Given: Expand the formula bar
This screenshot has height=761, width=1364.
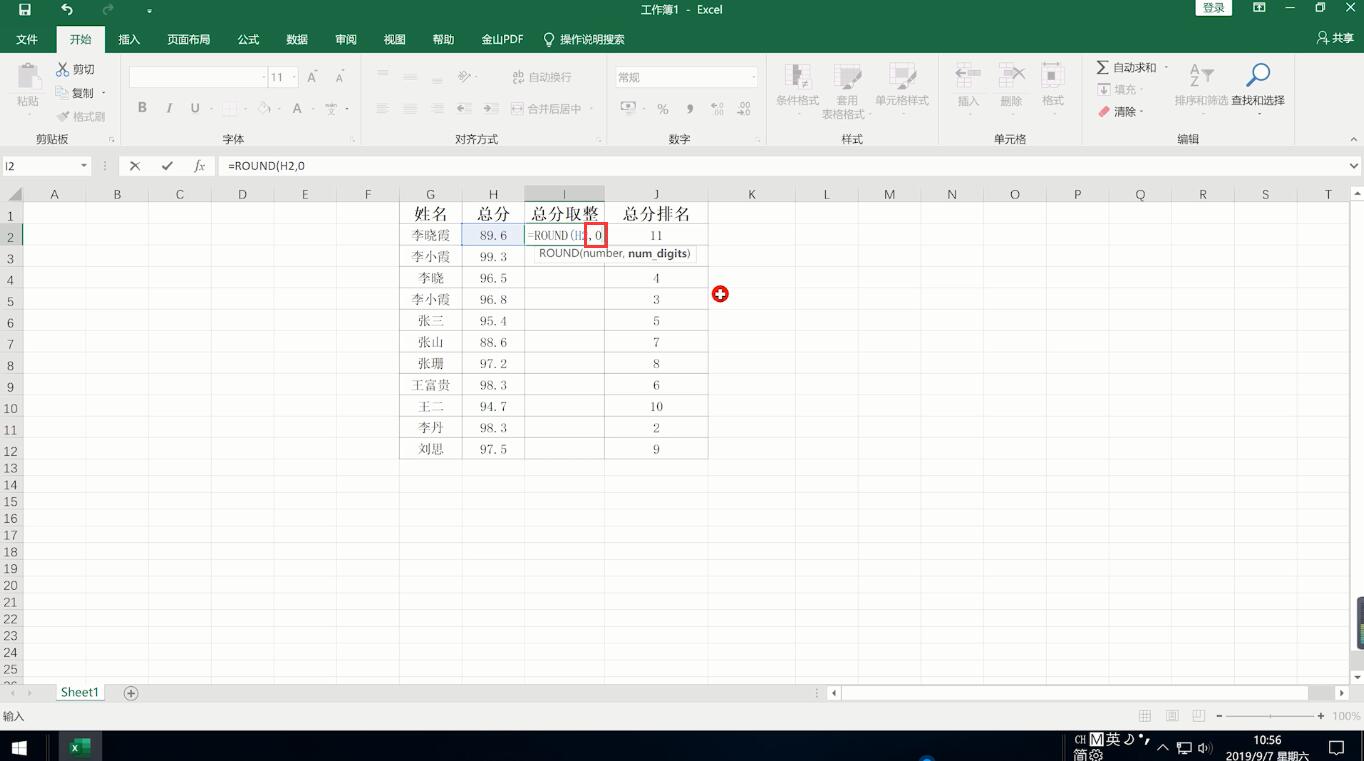Looking at the screenshot, I should coord(1354,166).
